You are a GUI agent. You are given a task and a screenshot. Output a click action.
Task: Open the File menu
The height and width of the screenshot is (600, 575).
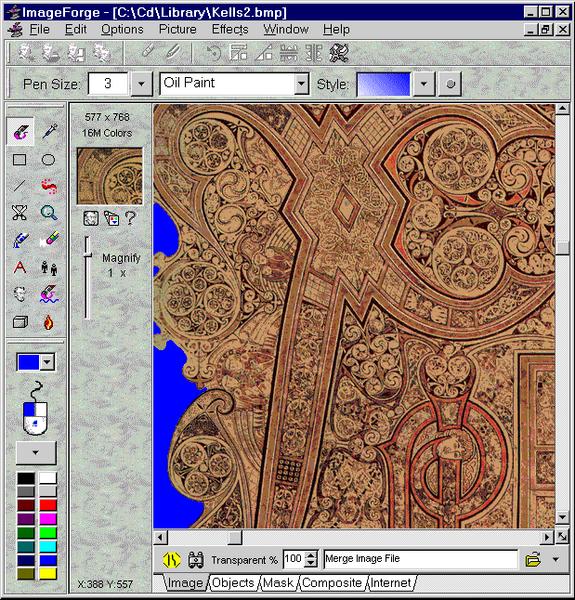(x=39, y=29)
